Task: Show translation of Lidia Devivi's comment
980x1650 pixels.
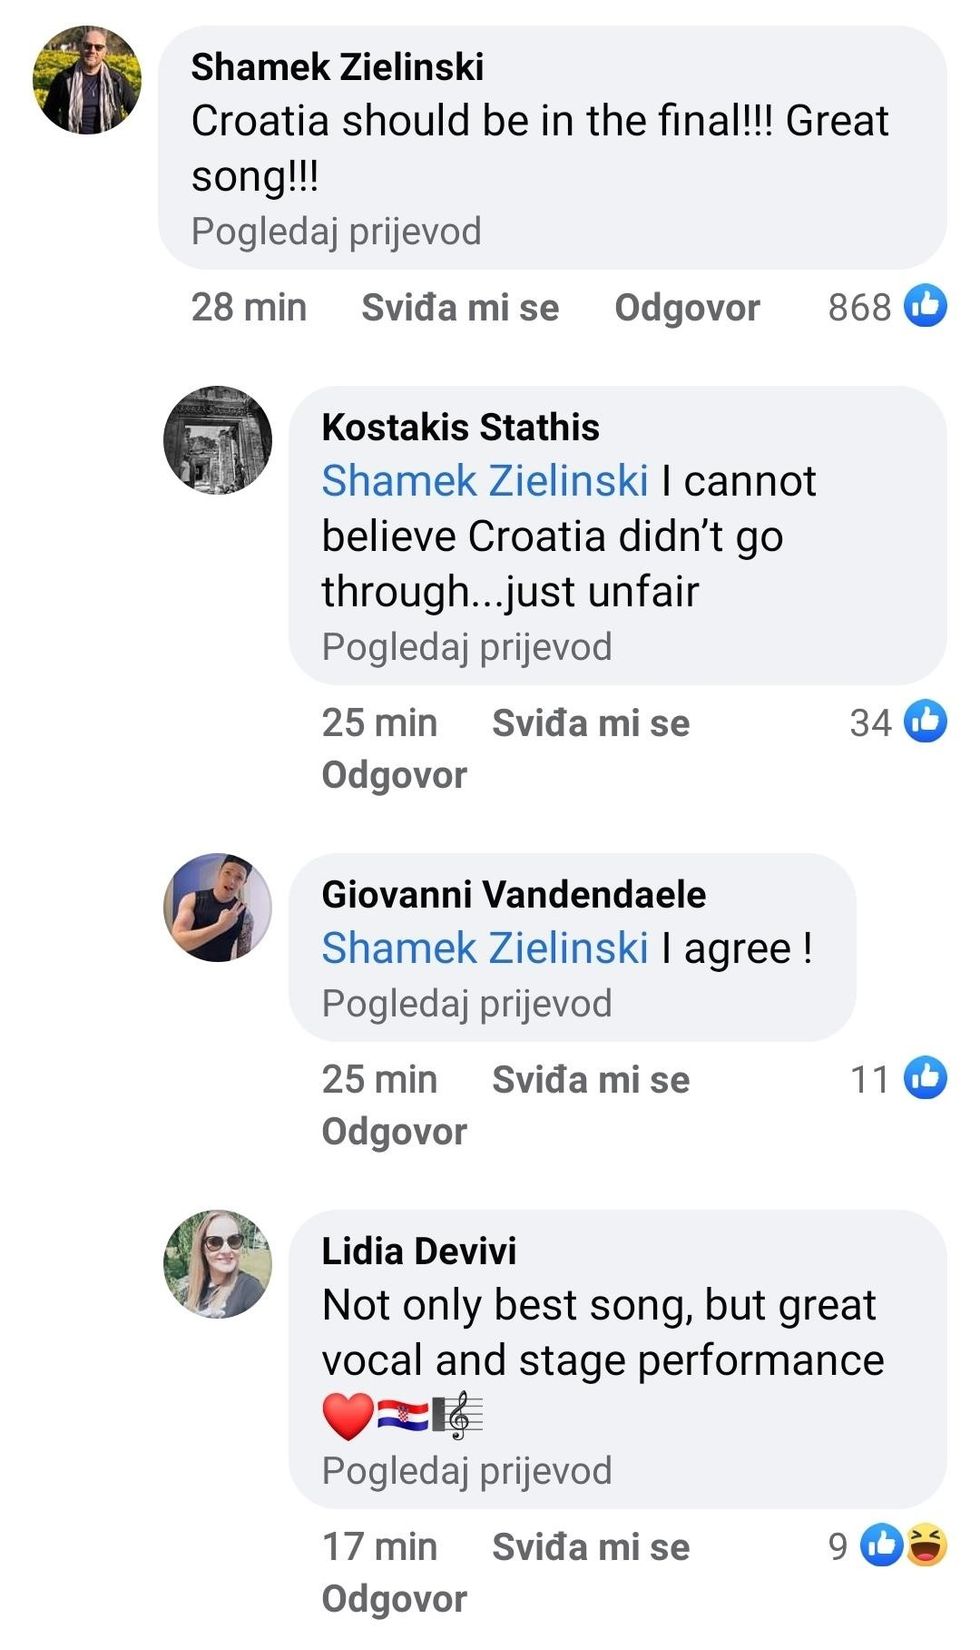Action: pos(466,1471)
